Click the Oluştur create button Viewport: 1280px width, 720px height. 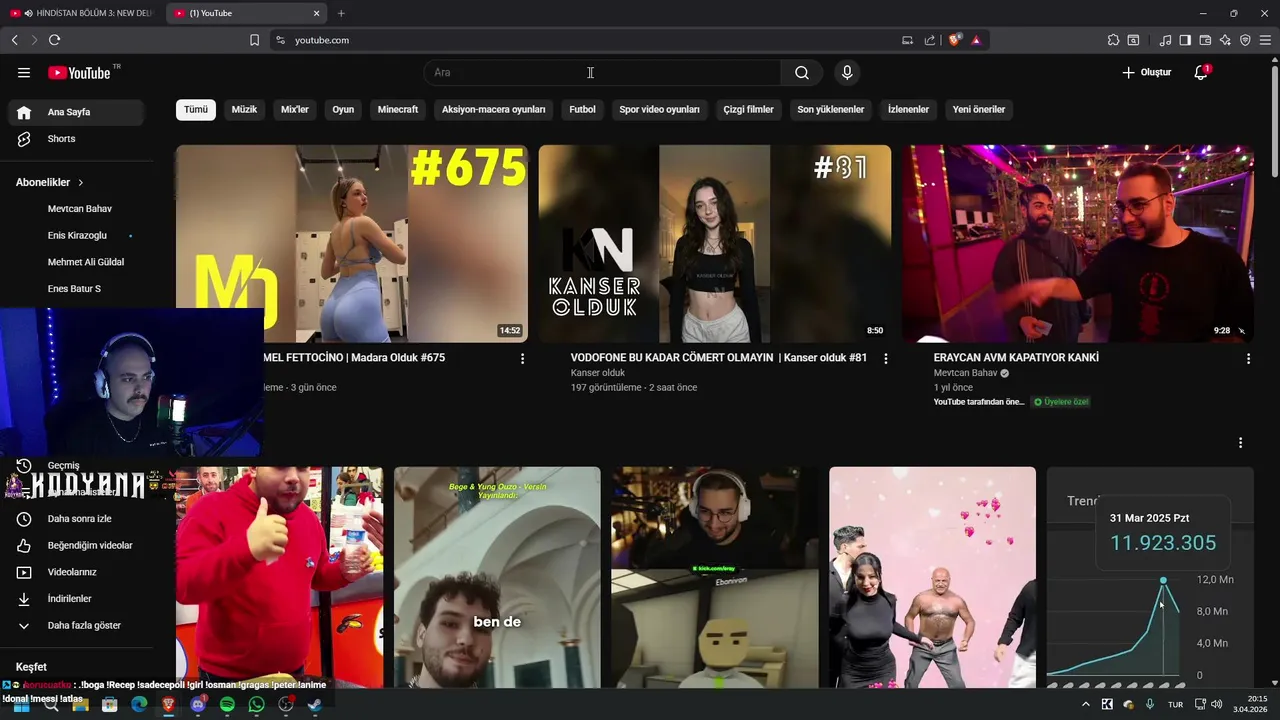click(1146, 72)
